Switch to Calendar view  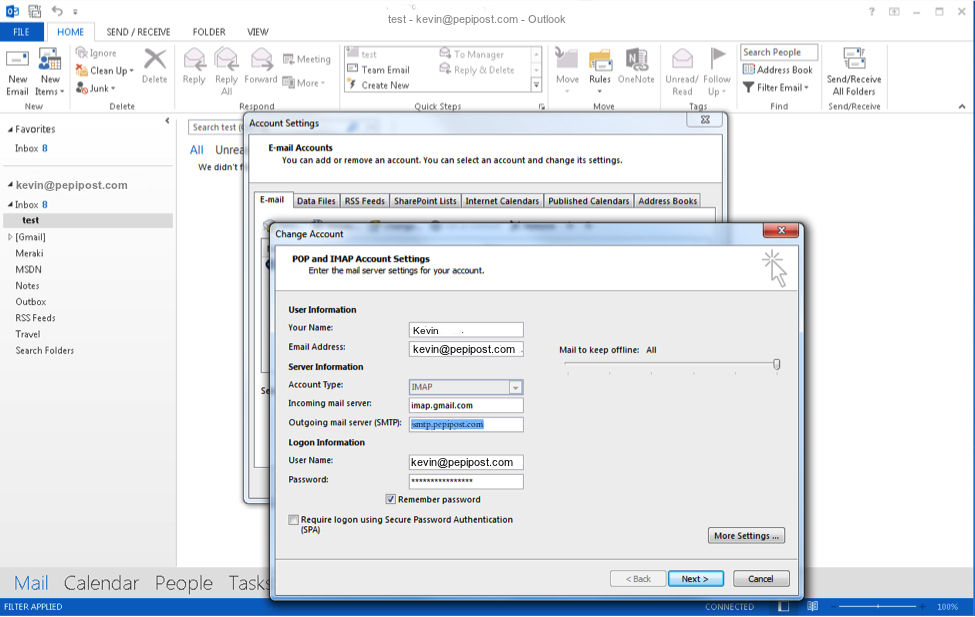(x=101, y=583)
